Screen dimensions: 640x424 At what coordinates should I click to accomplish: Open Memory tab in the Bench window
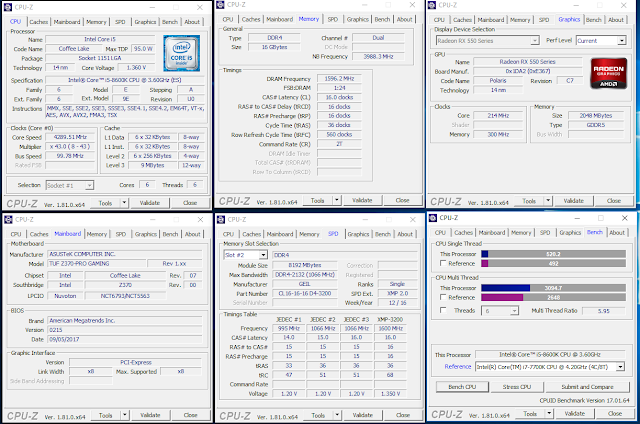click(x=521, y=233)
